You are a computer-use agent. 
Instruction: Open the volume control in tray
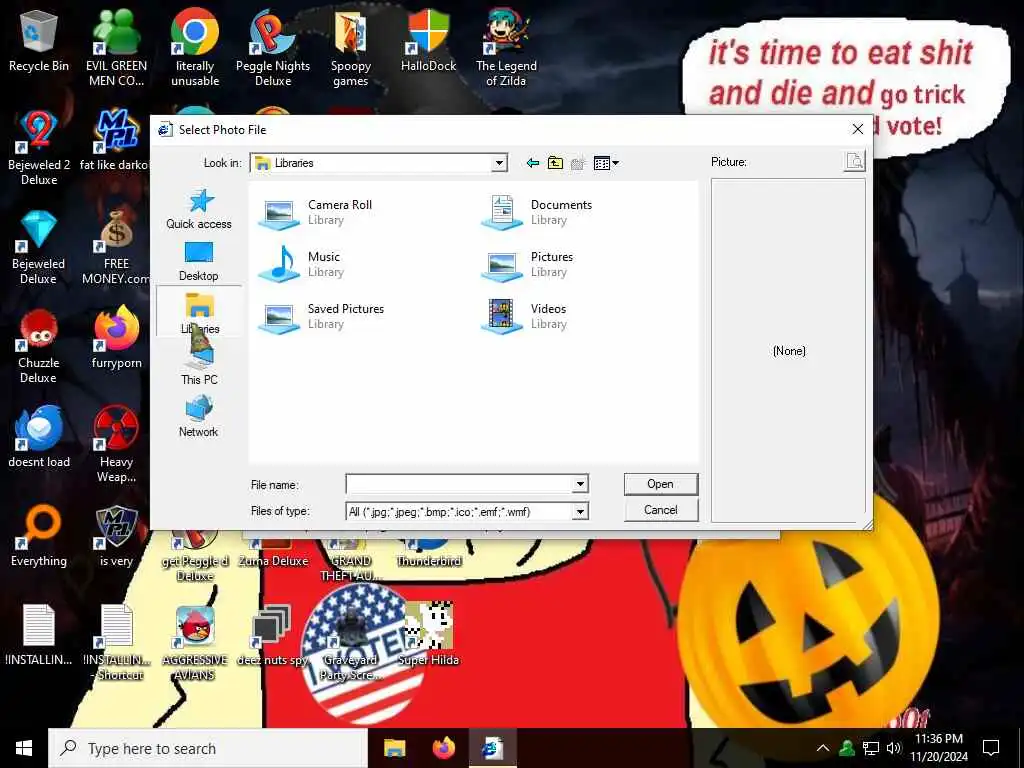(x=894, y=748)
